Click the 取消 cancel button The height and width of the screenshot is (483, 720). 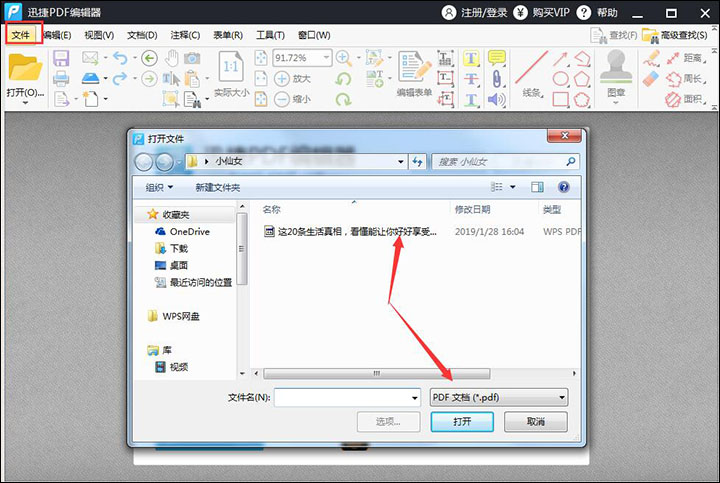[536, 422]
